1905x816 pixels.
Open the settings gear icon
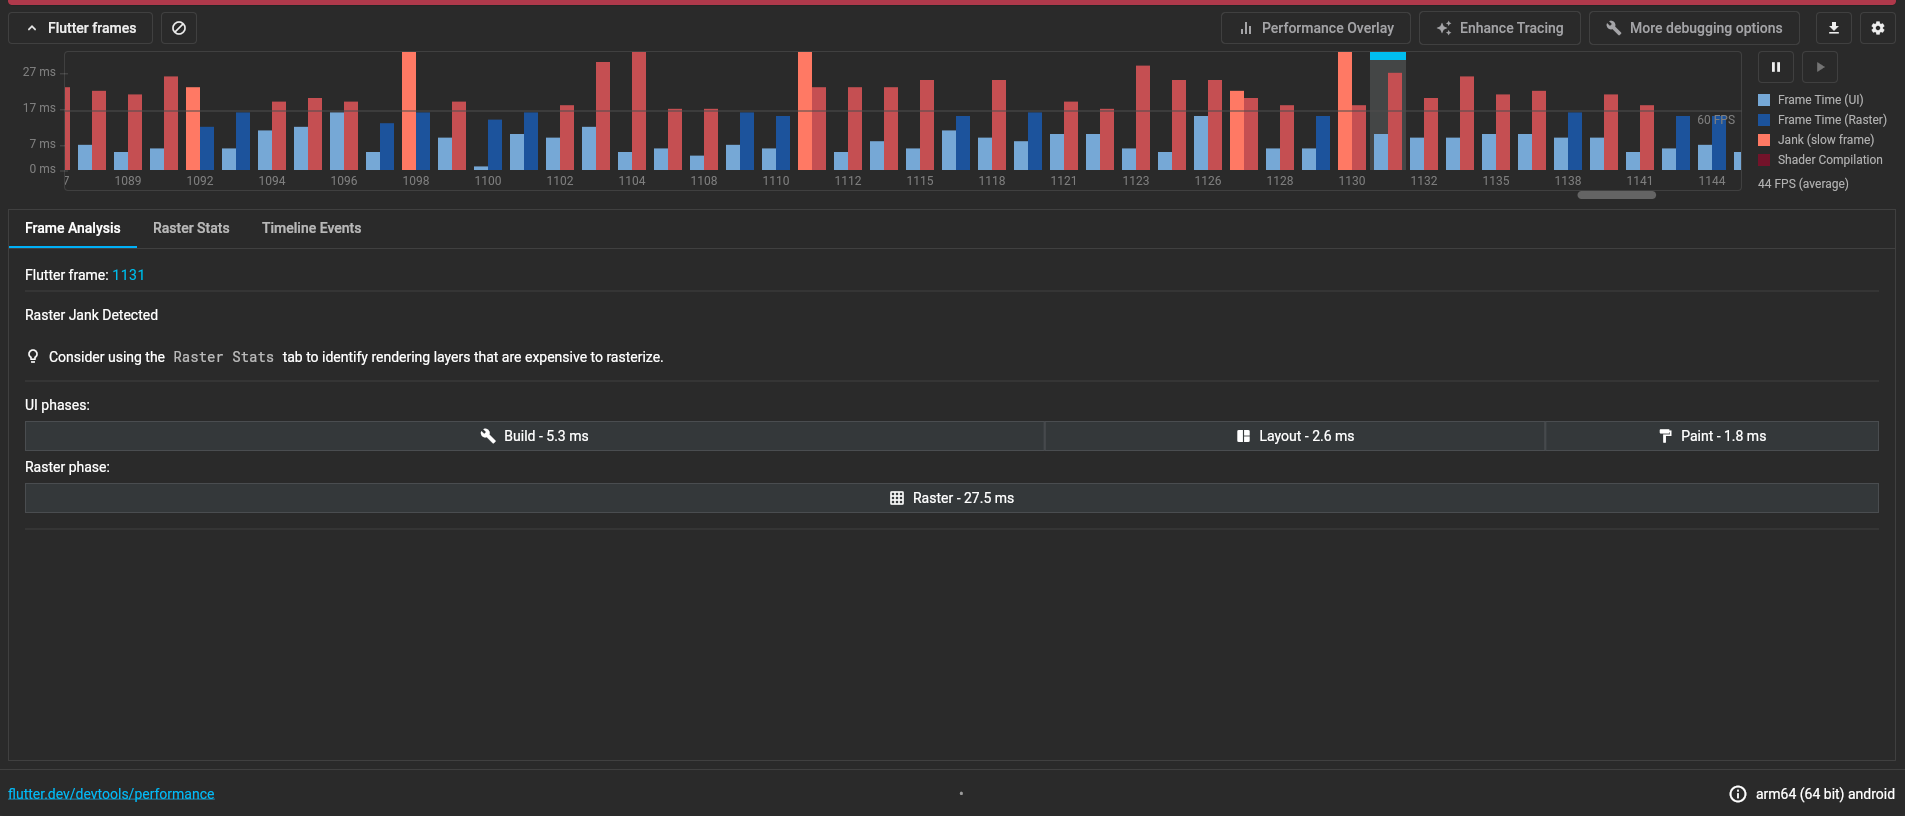(x=1877, y=28)
